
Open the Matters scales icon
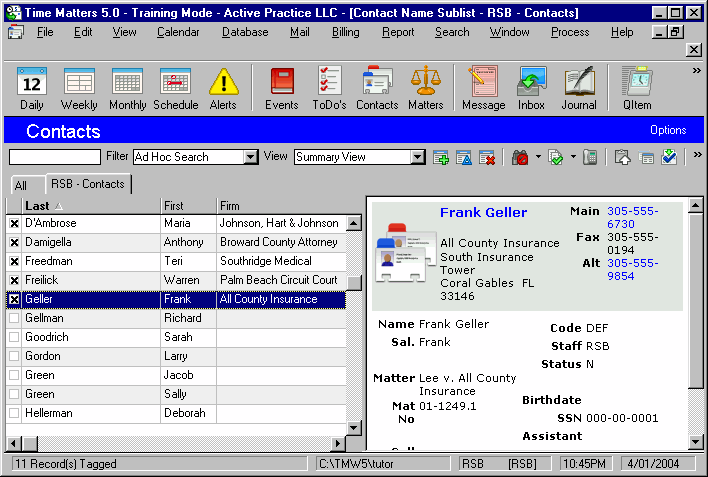click(425, 89)
